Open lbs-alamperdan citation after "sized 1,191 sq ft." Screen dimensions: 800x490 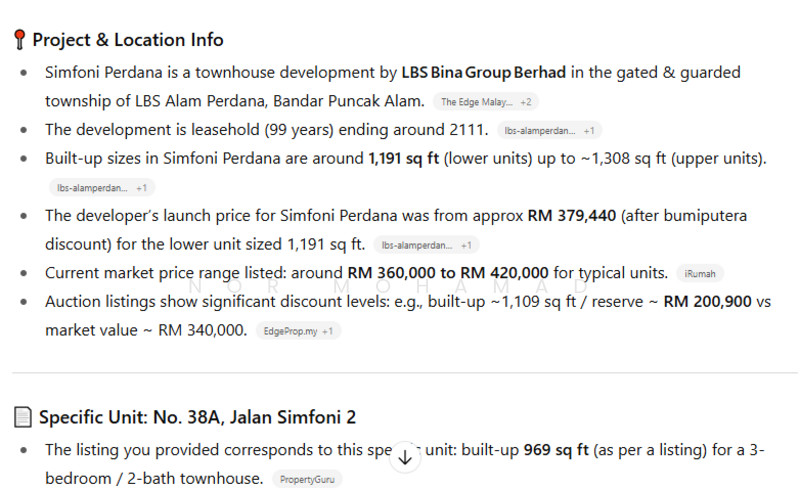point(417,245)
